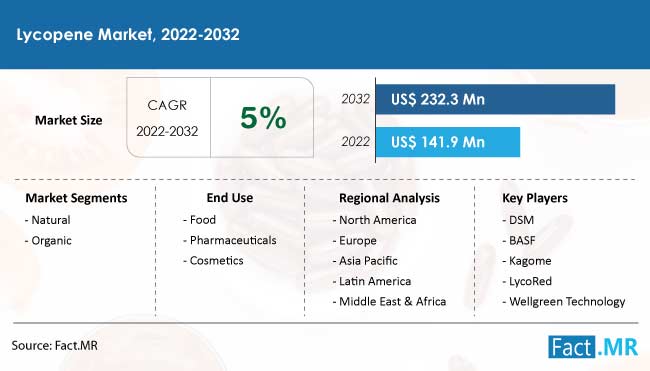Image resolution: width=650 pixels, height=371 pixels.
Task: Click the Key Players heading
Action: coord(535,198)
